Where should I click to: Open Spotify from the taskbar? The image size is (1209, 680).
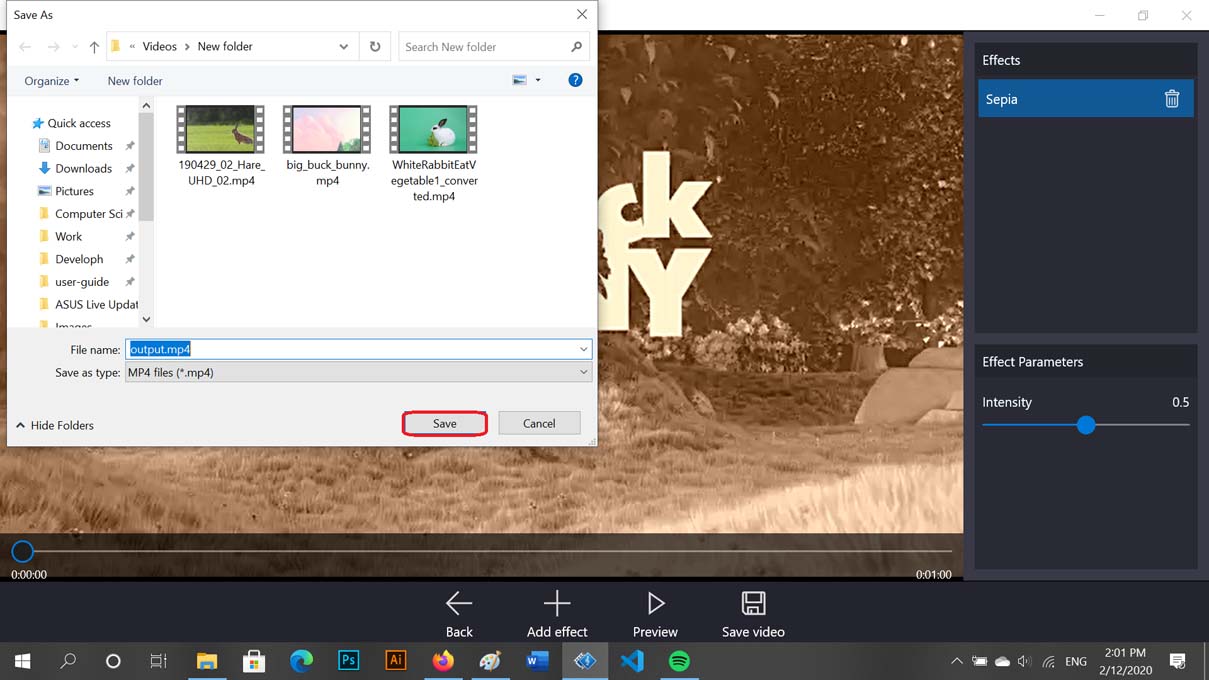click(679, 661)
